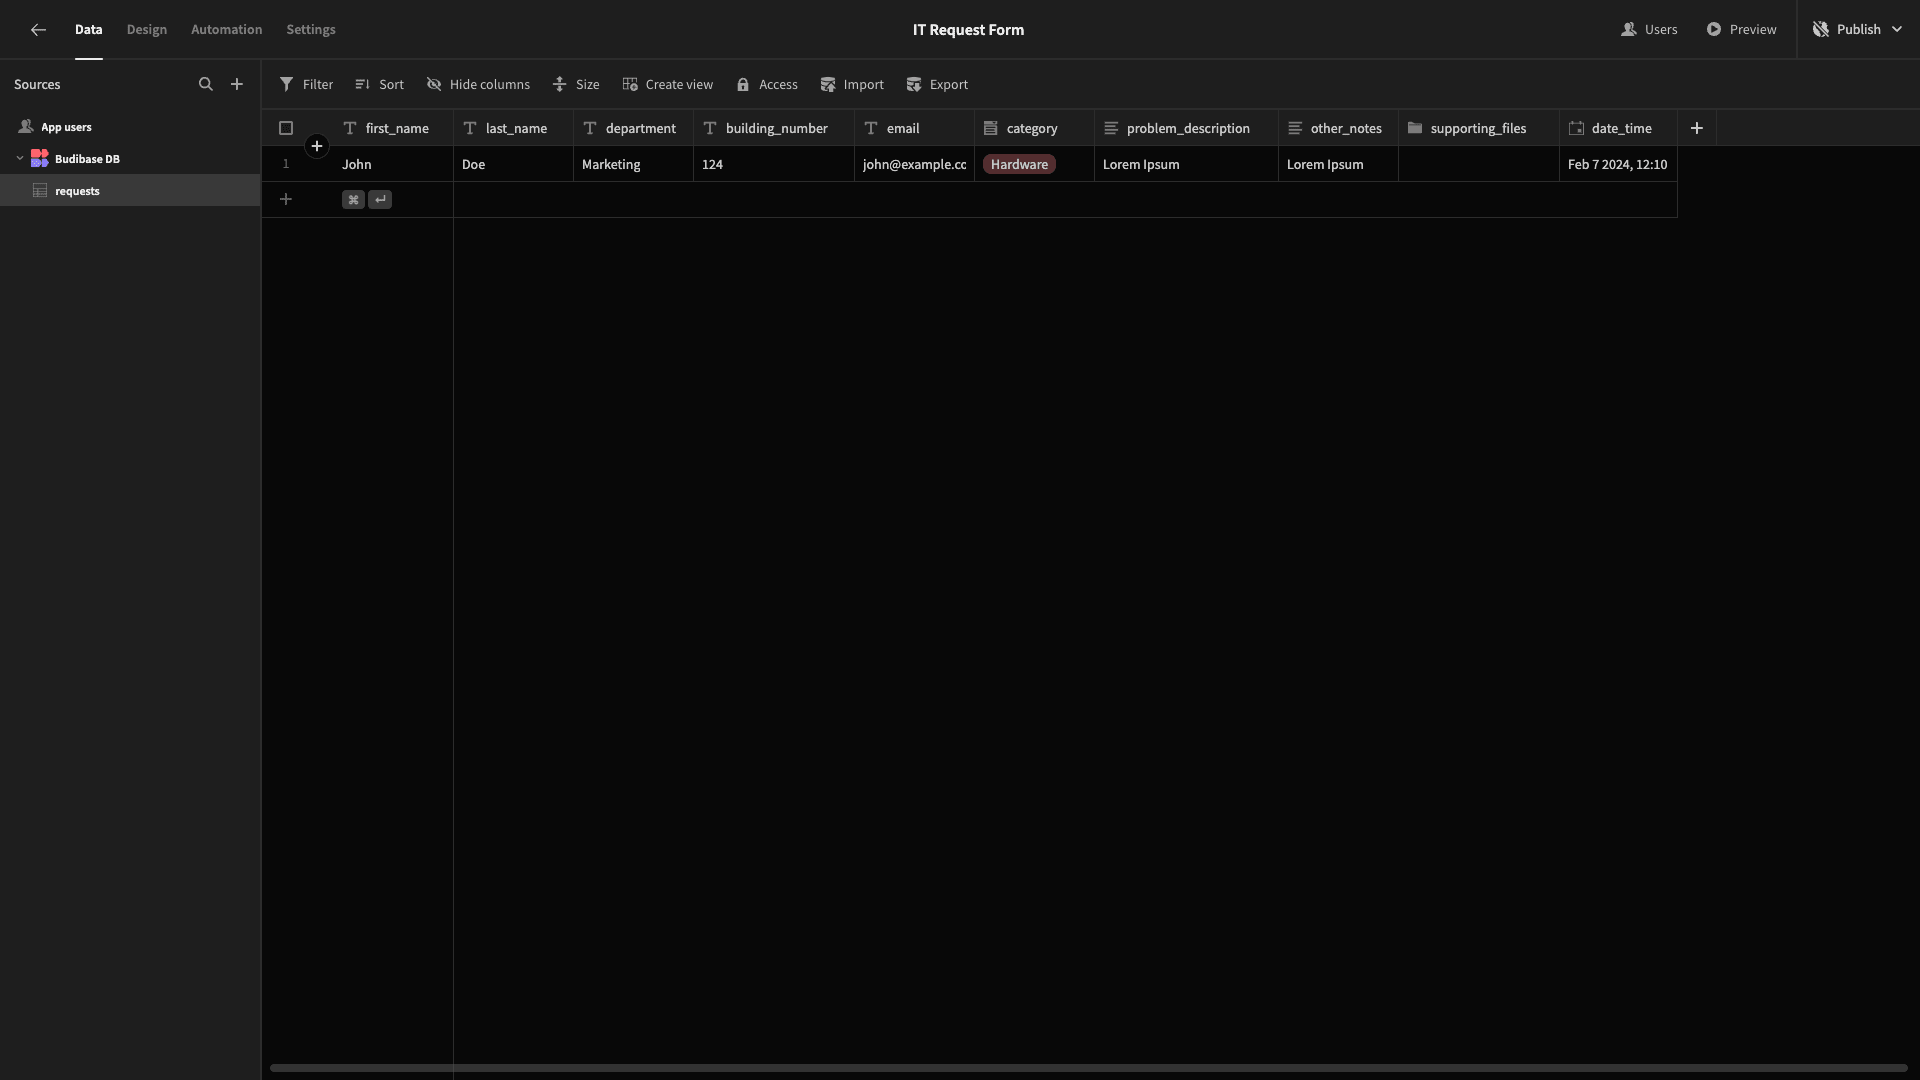The height and width of the screenshot is (1080, 1920).
Task: Add a new source with plus icon
Action: coord(237,84)
